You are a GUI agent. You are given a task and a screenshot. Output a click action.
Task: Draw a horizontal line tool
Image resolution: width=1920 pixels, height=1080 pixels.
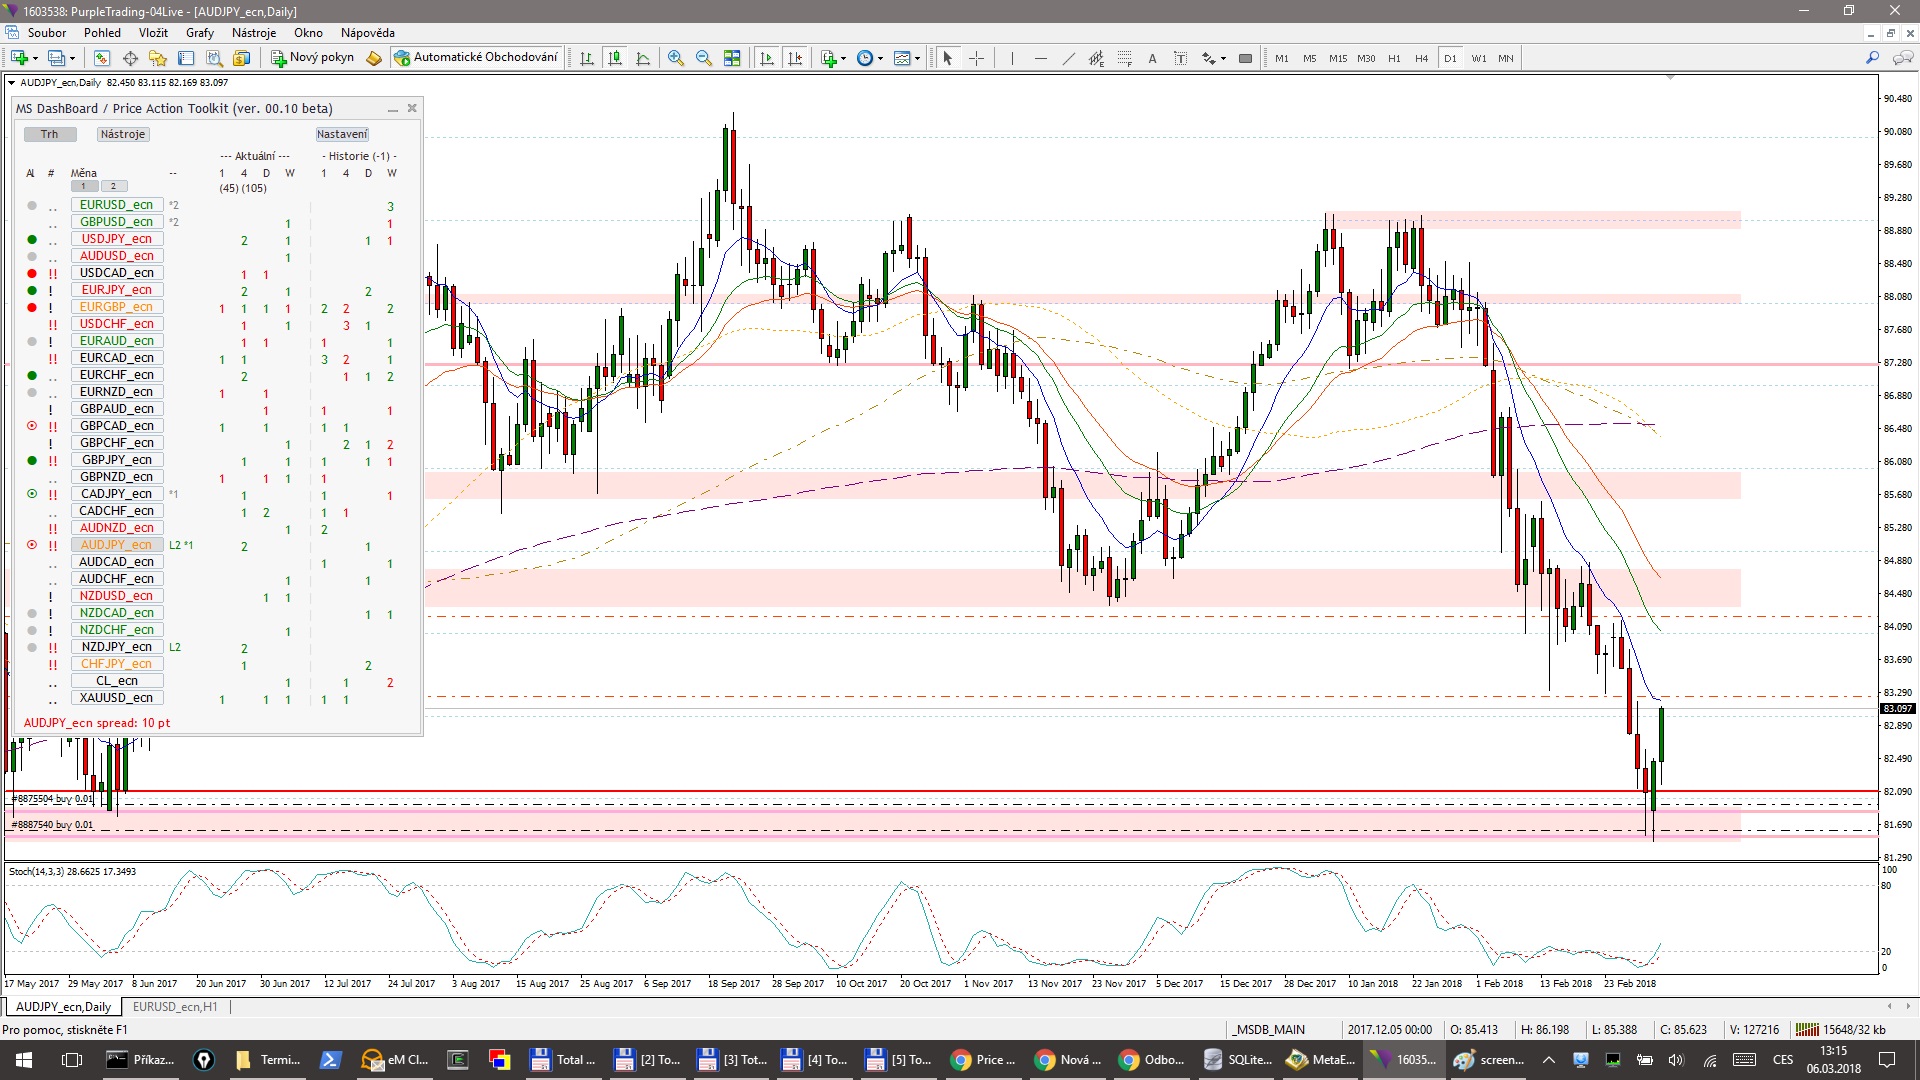click(x=1040, y=58)
